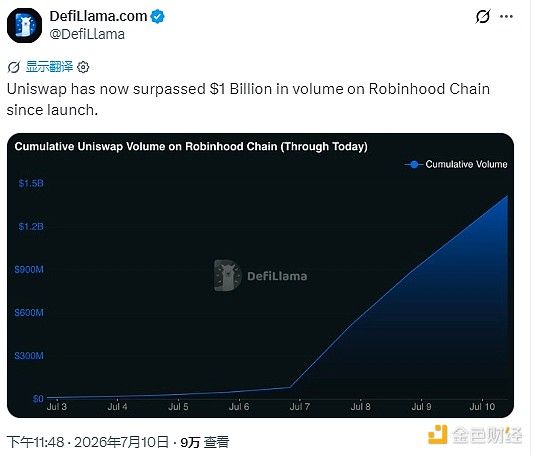The image size is (533, 455).
Task: Click the blue verified badge
Action: coord(157,17)
